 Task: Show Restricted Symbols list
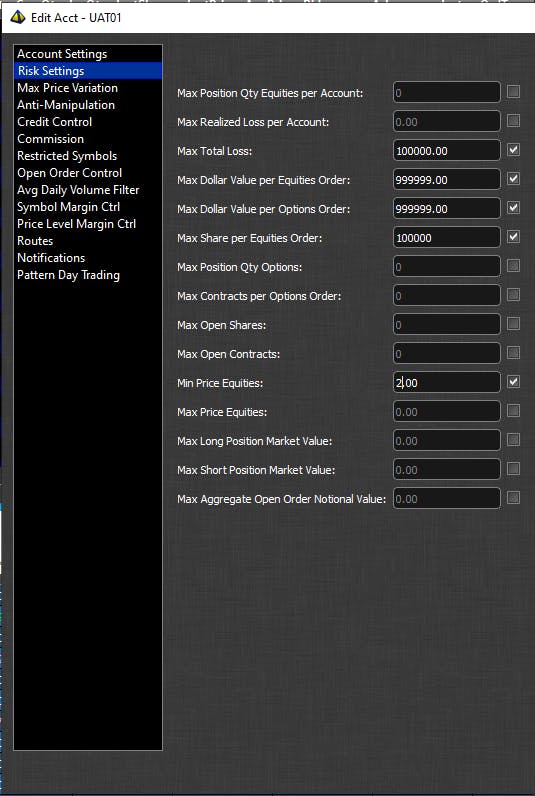tap(88, 156)
